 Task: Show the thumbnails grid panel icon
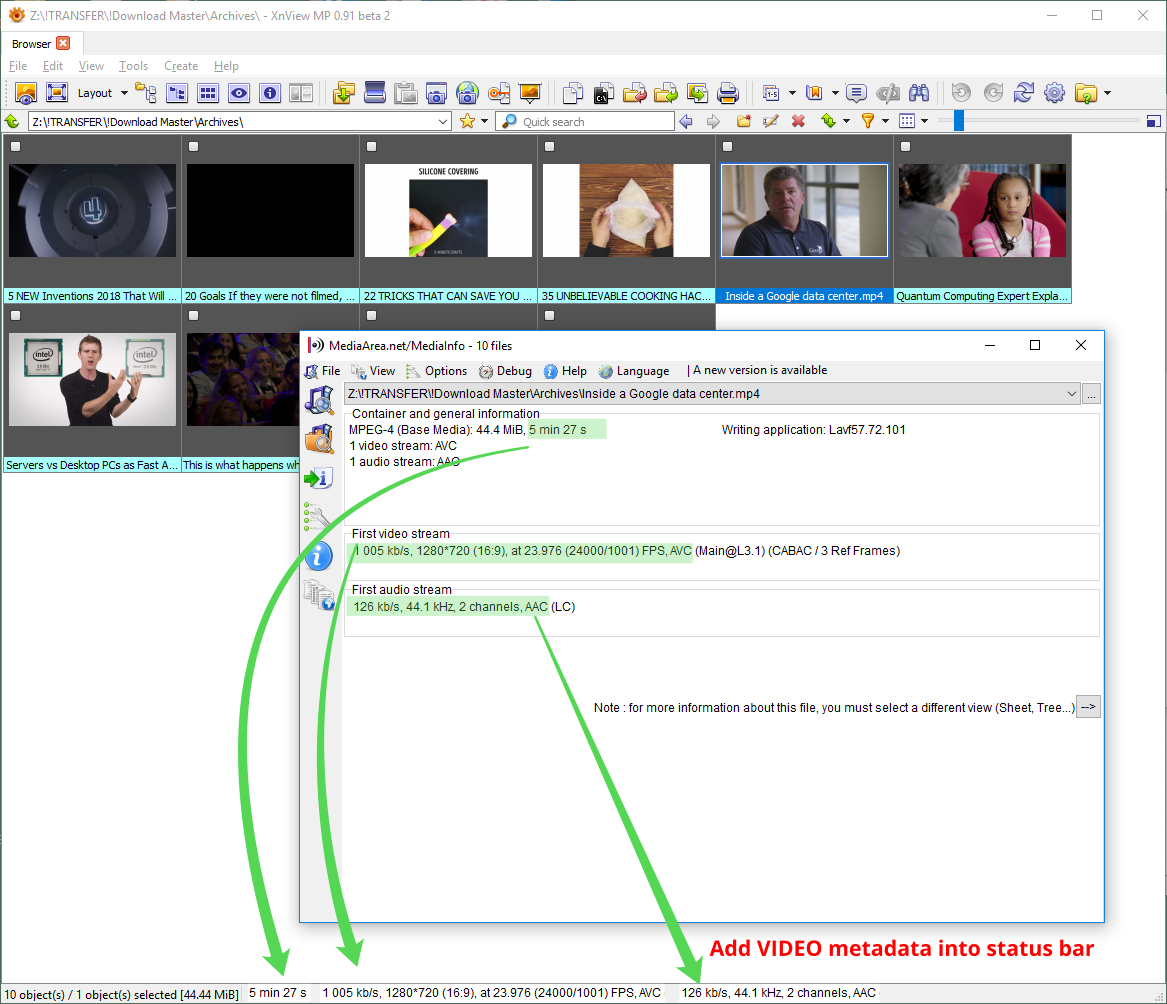pos(208,93)
